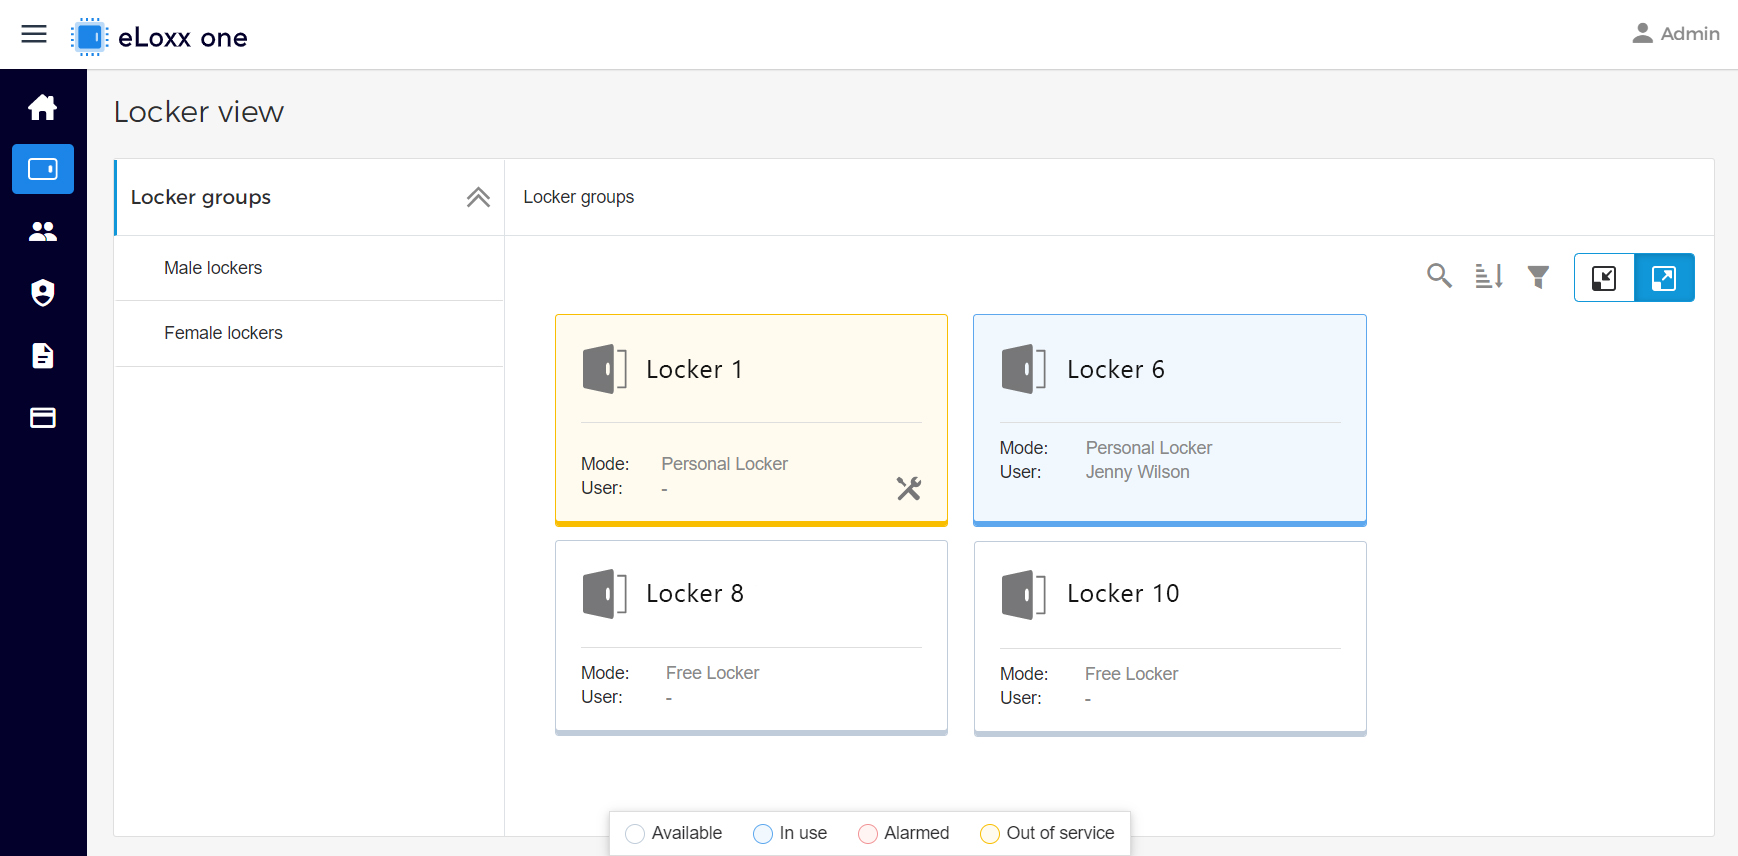The height and width of the screenshot is (856, 1738).
Task: Click the Locker groups breadcrumb
Action: 579,197
